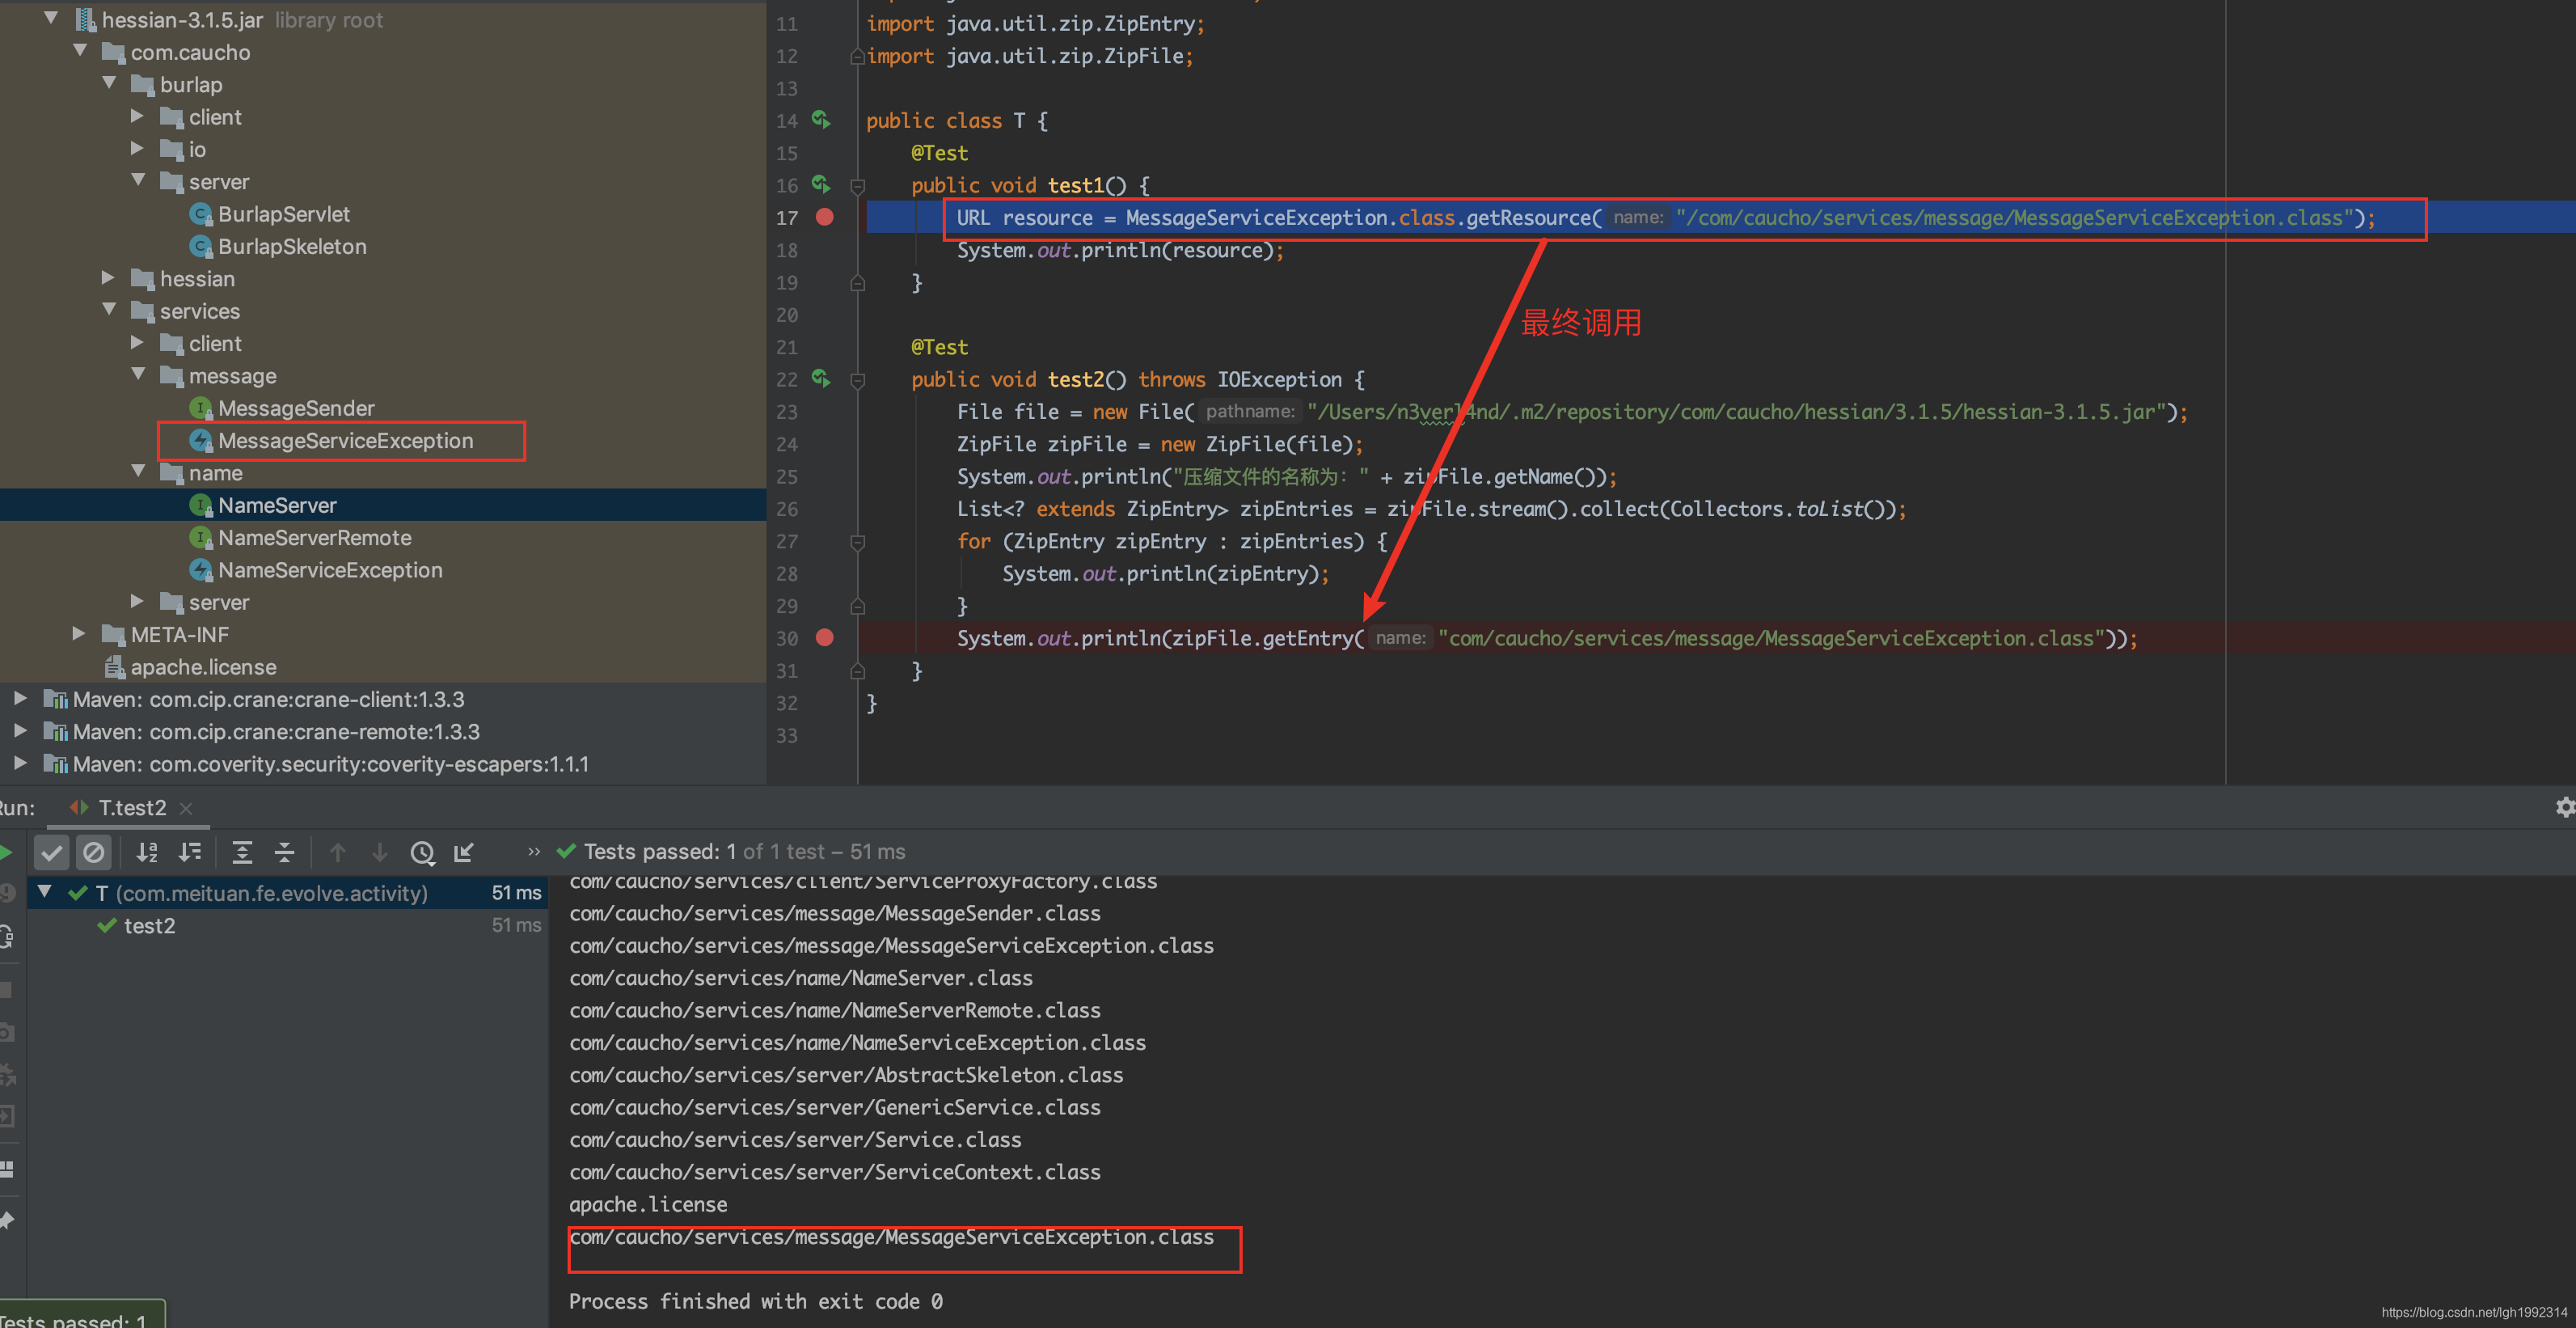Open test history clock icon

[422, 852]
